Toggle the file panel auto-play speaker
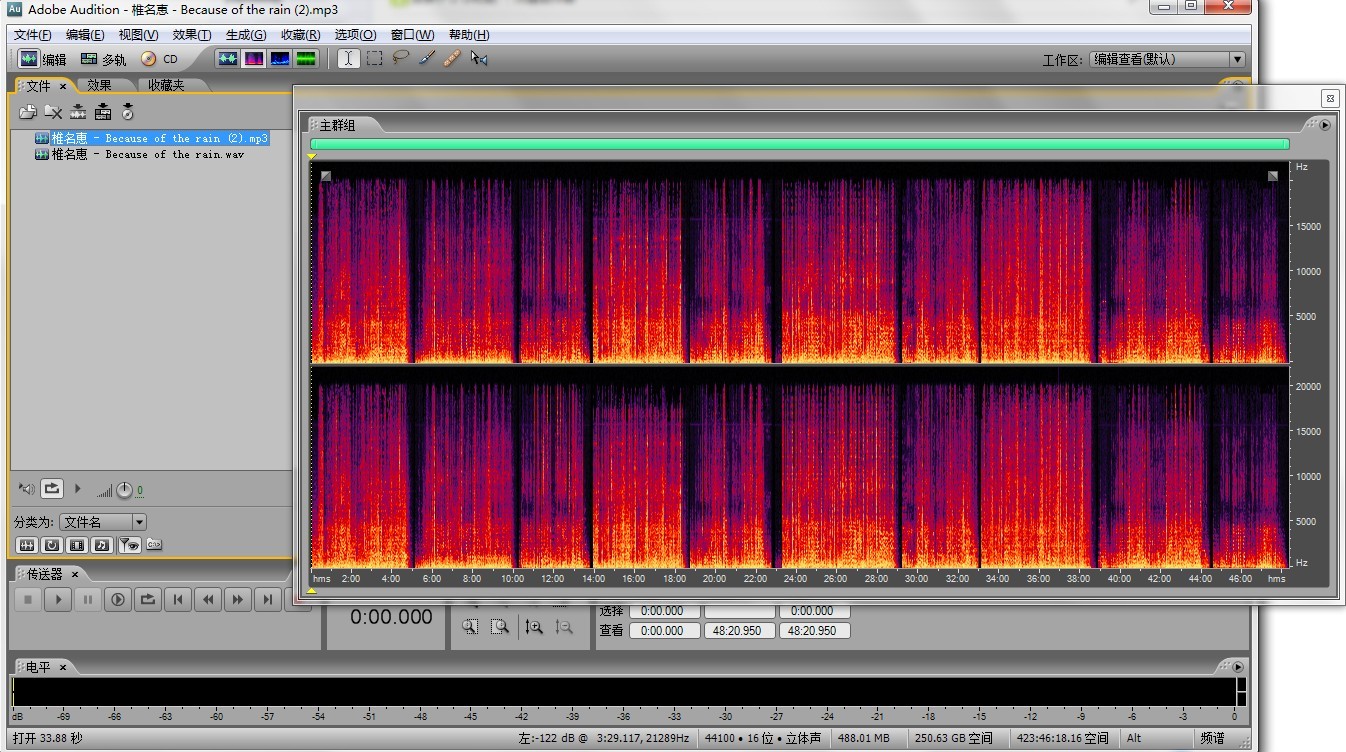Viewport: 1346px width, 752px height. [26, 489]
